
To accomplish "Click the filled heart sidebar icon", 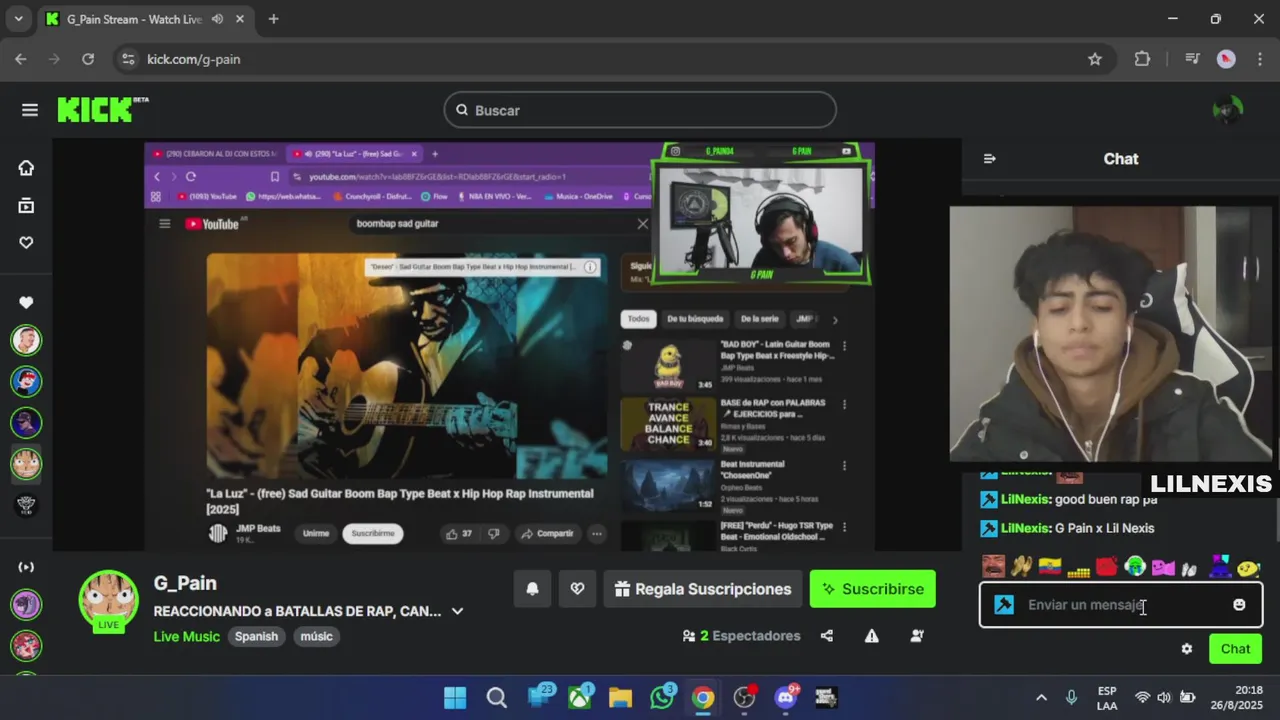I will click(26, 302).
